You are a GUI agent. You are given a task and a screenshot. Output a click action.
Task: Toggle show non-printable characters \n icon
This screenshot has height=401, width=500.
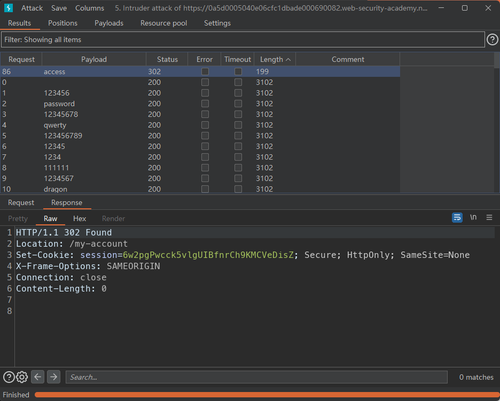[473, 218]
